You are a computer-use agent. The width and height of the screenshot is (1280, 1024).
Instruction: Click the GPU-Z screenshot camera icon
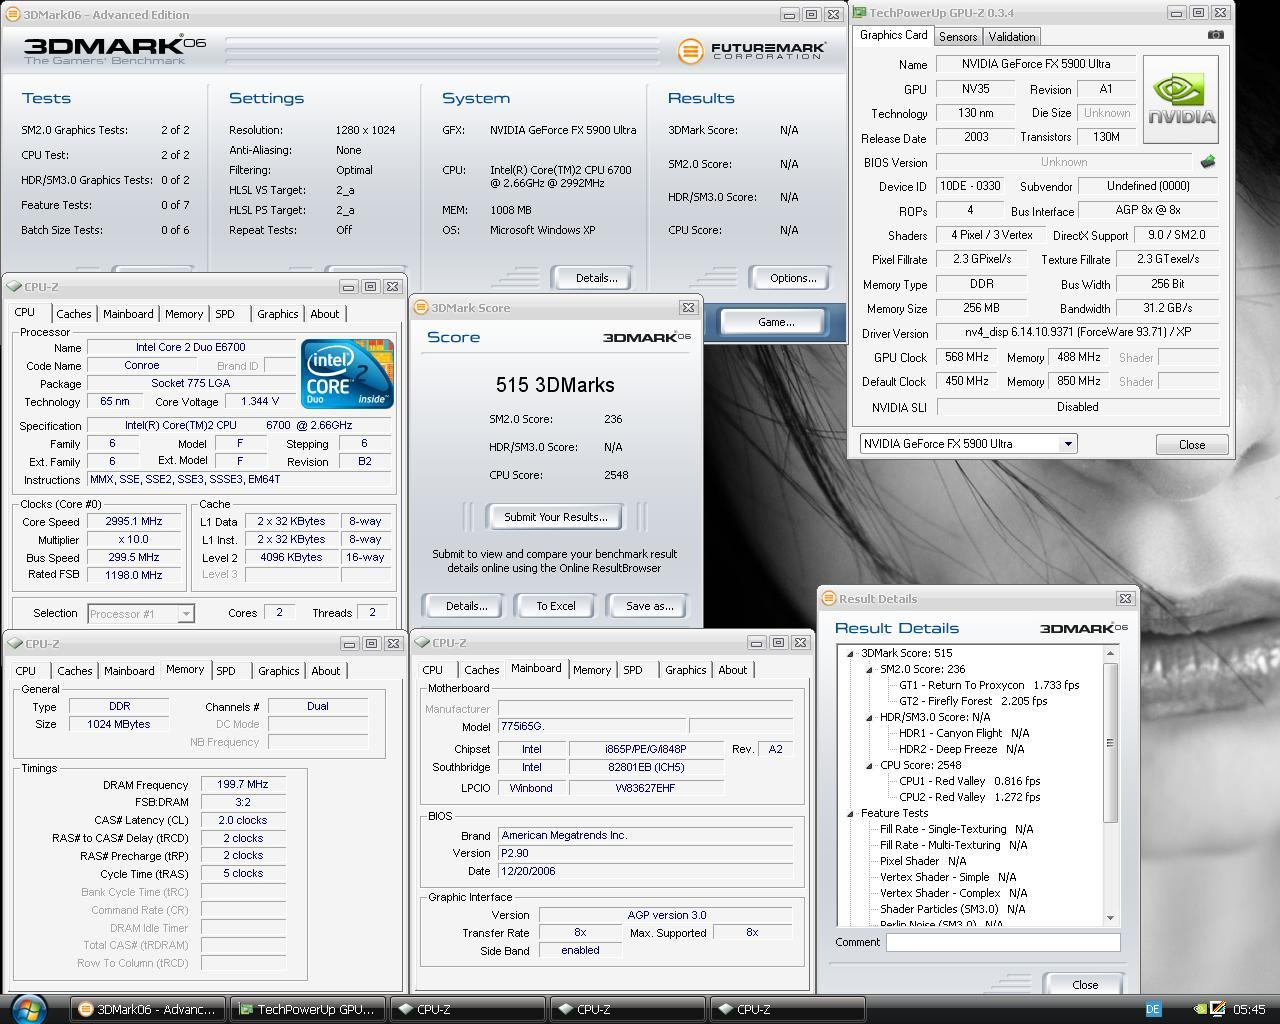point(1215,35)
